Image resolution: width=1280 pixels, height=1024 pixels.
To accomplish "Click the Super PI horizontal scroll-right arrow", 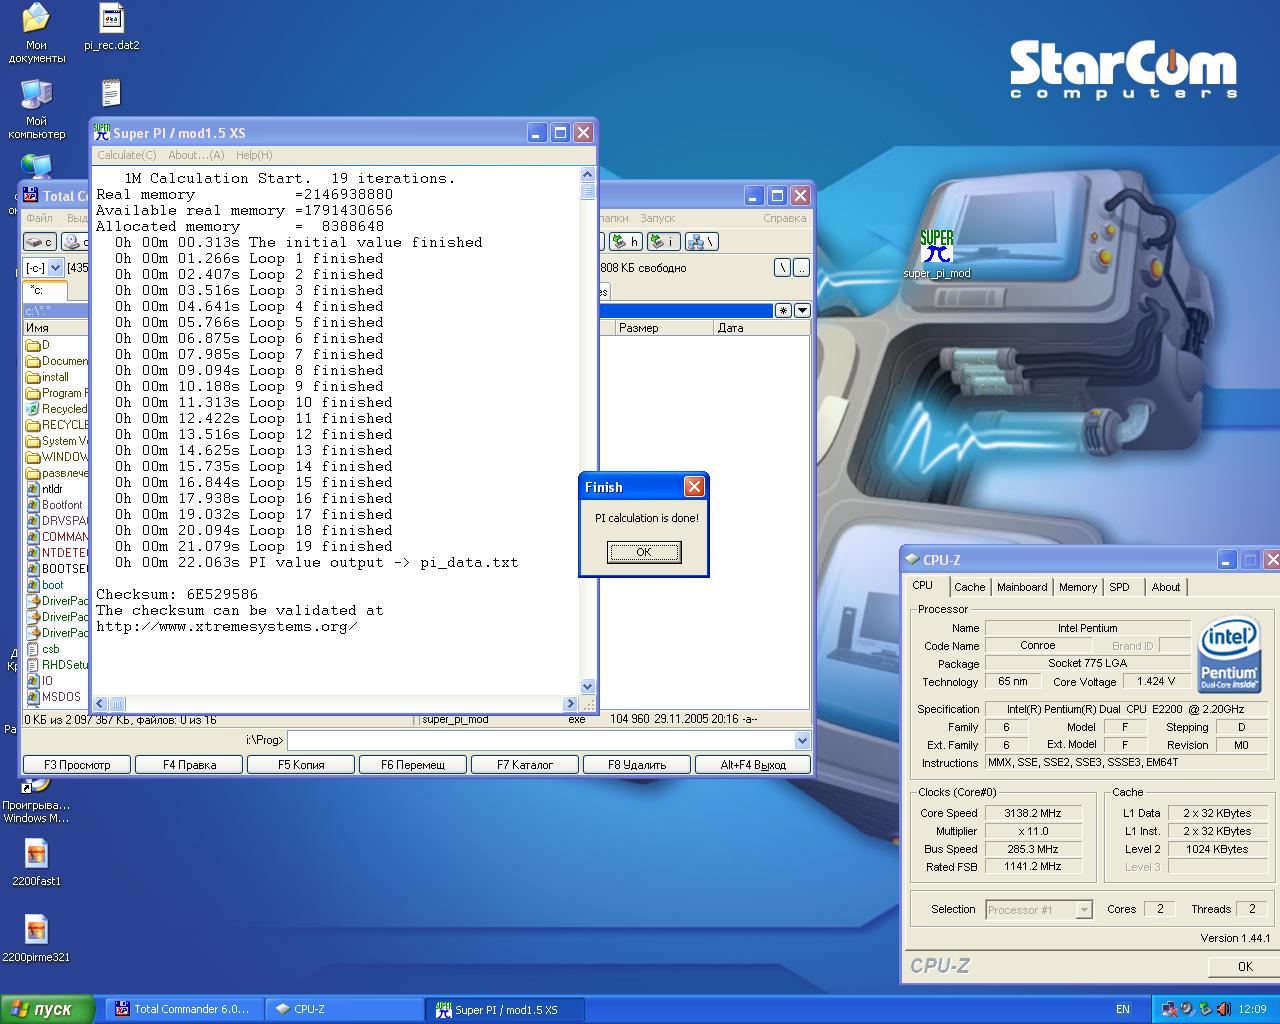I will (x=571, y=704).
